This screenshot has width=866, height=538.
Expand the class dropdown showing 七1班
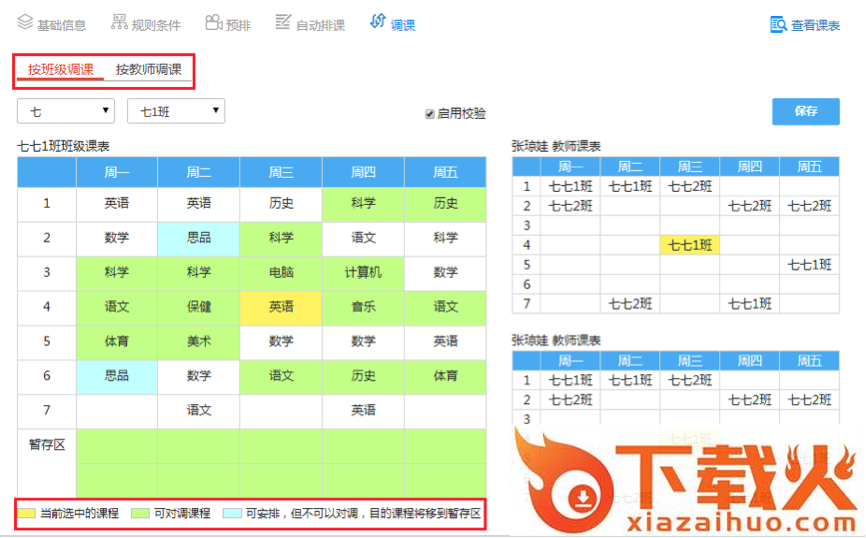tap(175, 111)
